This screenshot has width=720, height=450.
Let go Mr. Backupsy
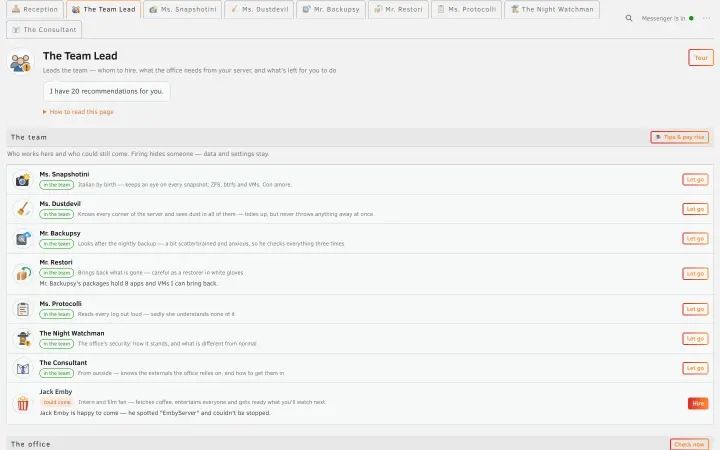(695, 238)
